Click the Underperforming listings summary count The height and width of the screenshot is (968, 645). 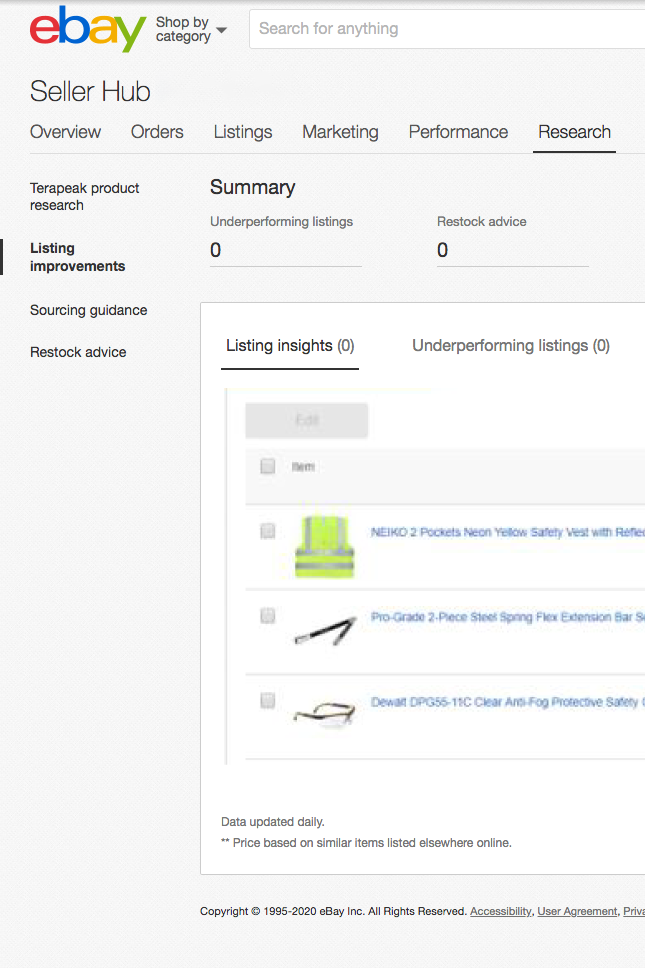click(215, 250)
